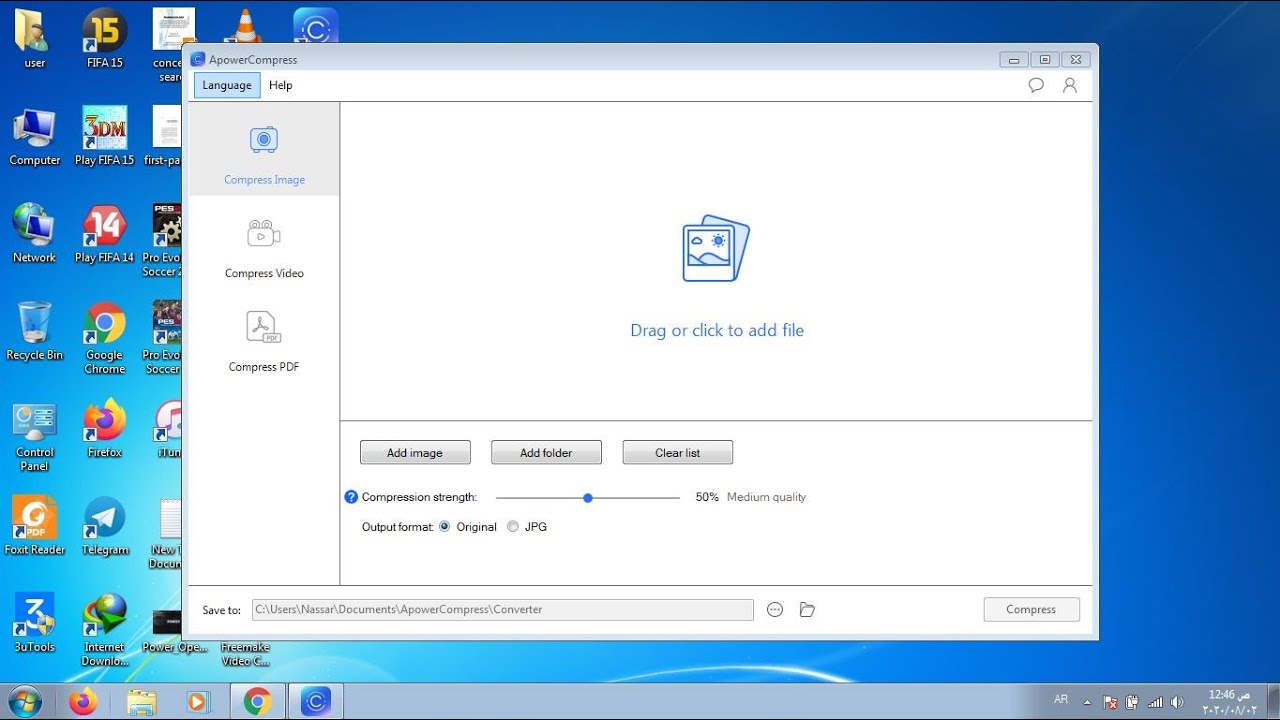Screen dimensions: 1280x720
Task: Open the Language menu
Action: click(x=227, y=85)
